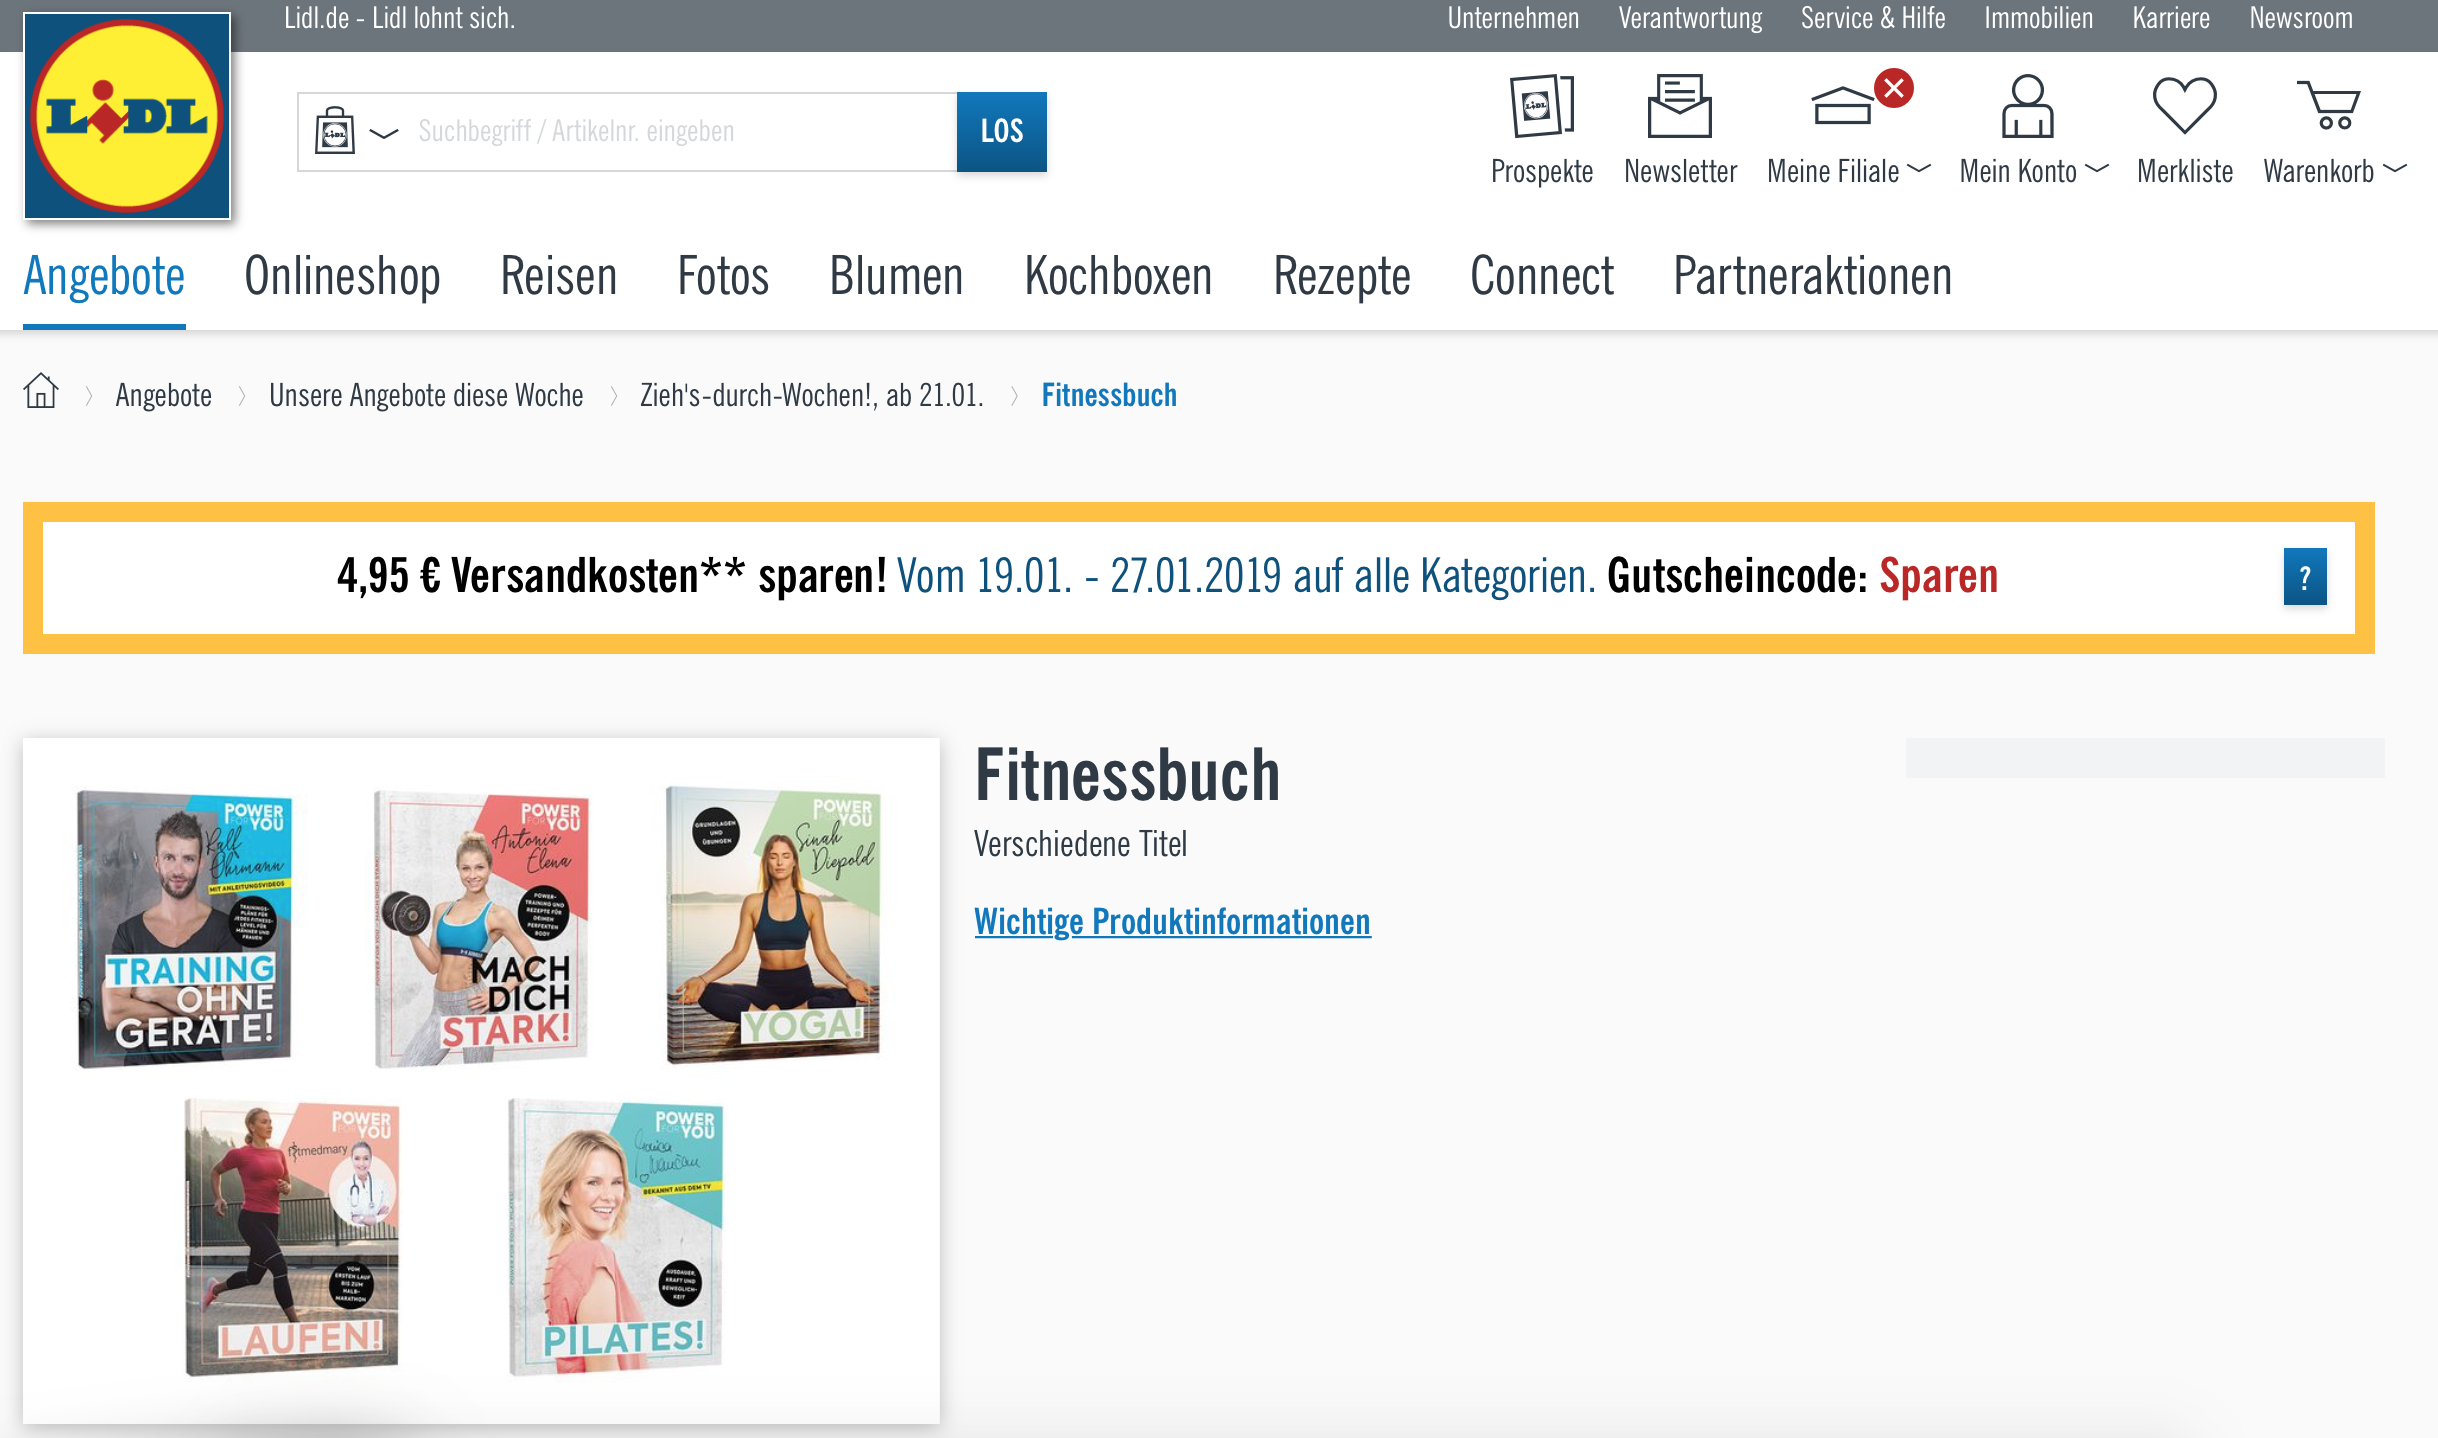Viewport: 2438px width, 1438px height.
Task: Expand the Meine Filiale dropdown chevron
Action: click(1919, 169)
